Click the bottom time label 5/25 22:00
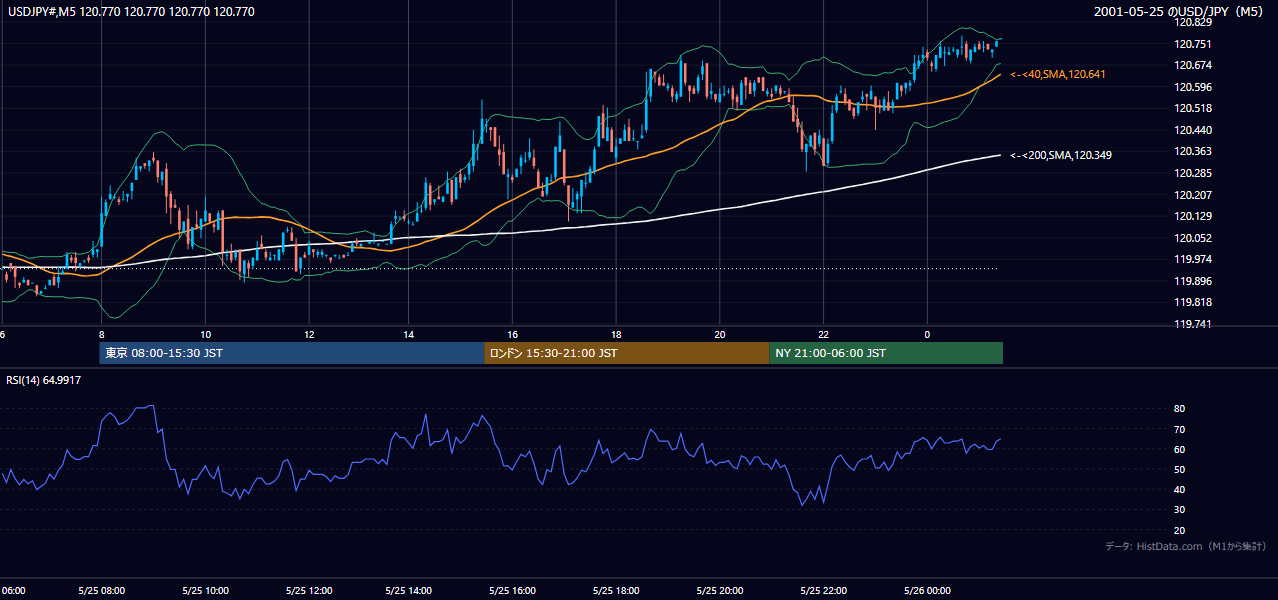Image resolution: width=1278 pixels, height=600 pixels. (x=823, y=590)
